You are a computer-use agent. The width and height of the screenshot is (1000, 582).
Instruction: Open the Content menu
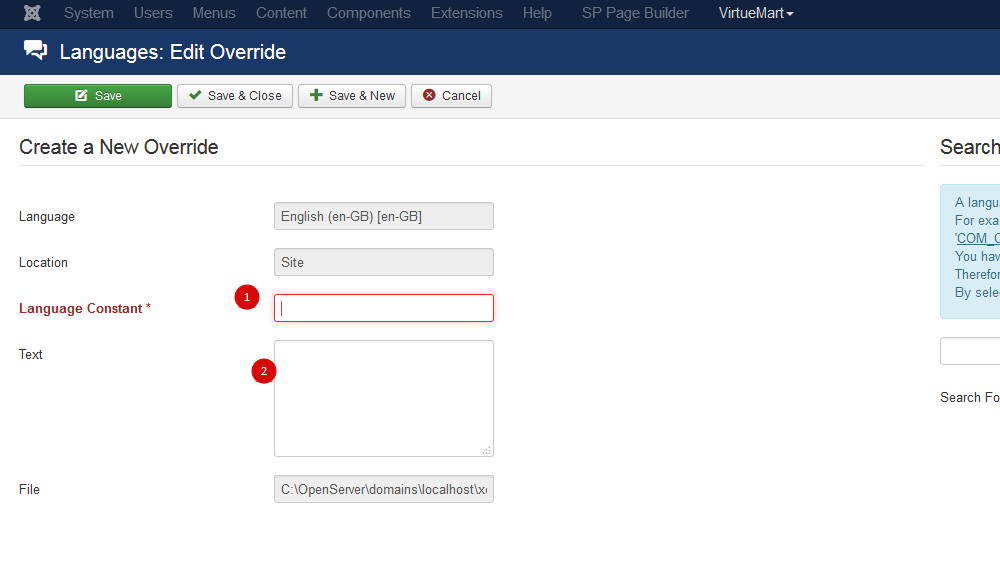[x=281, y=13]
